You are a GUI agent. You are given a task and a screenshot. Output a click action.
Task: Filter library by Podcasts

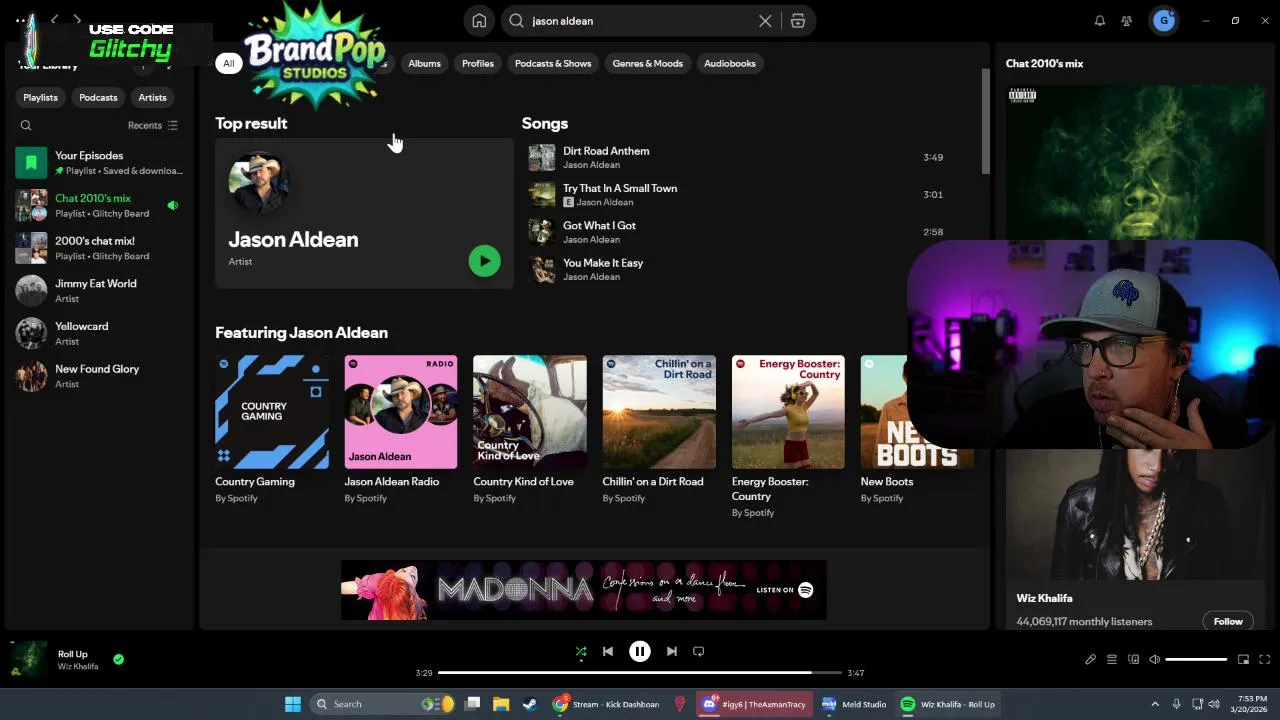point(98,97)
